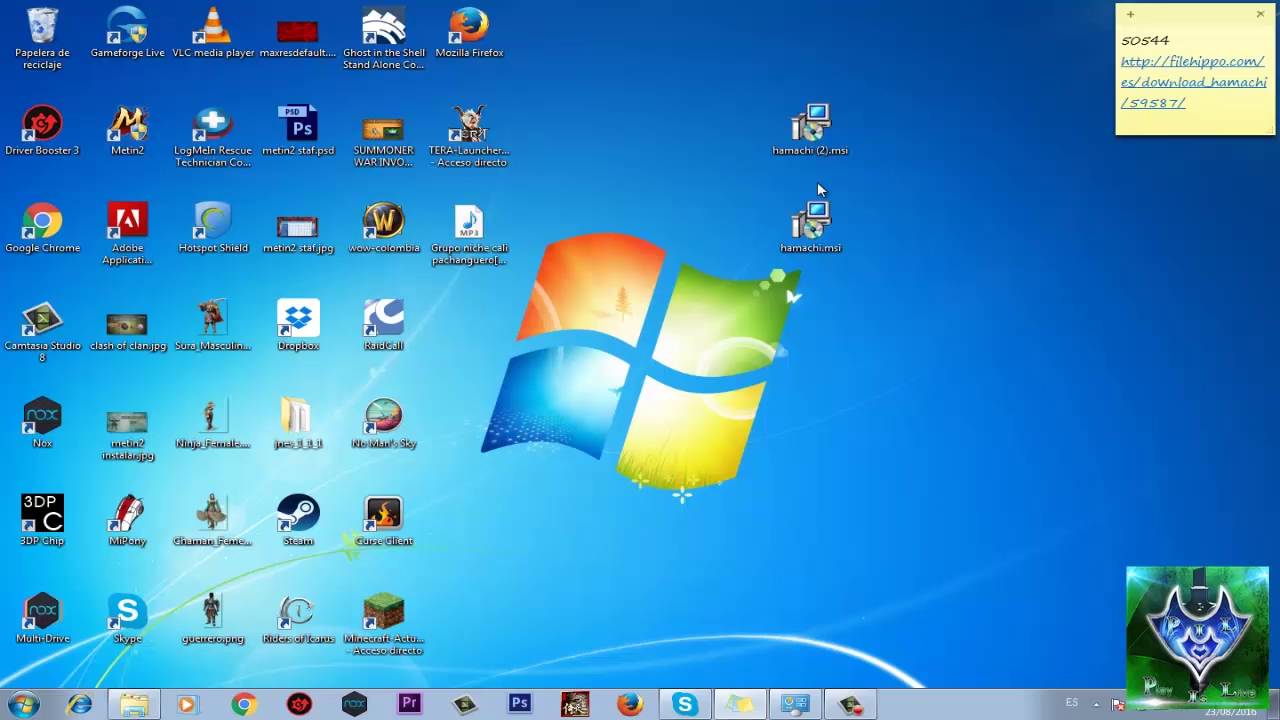The height and width of the screenshot is (720, 1280).
Task: Open the Papelera de reciclaje desktop icon
Action: tap(42, 39)
